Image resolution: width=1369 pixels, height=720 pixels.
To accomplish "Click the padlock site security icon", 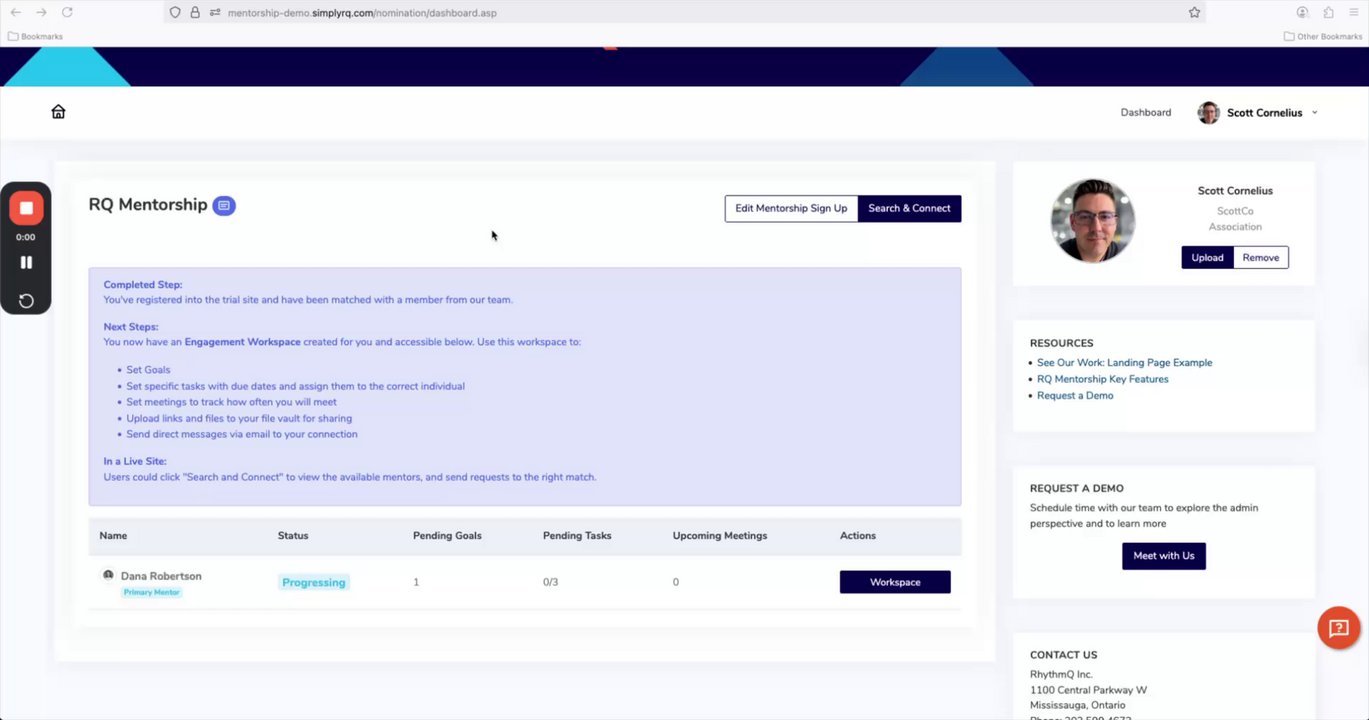I will (x=195, y=12).
